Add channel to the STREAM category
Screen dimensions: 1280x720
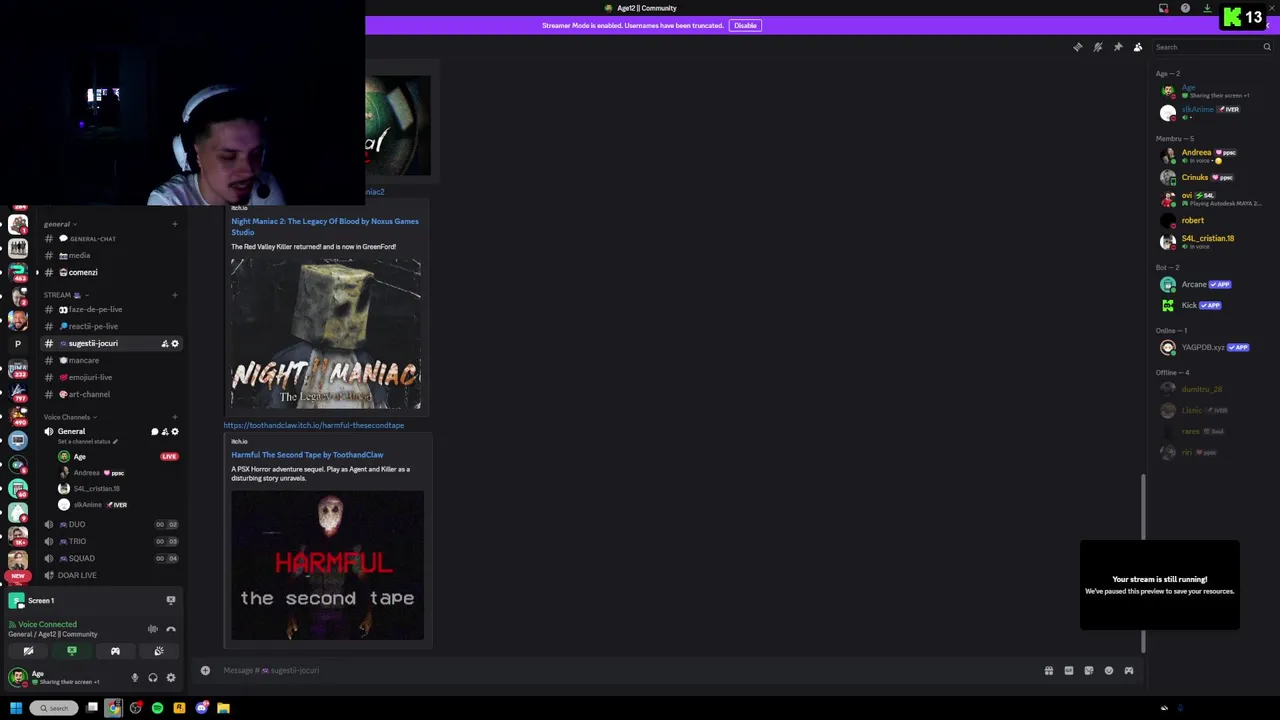coord(175,295)
